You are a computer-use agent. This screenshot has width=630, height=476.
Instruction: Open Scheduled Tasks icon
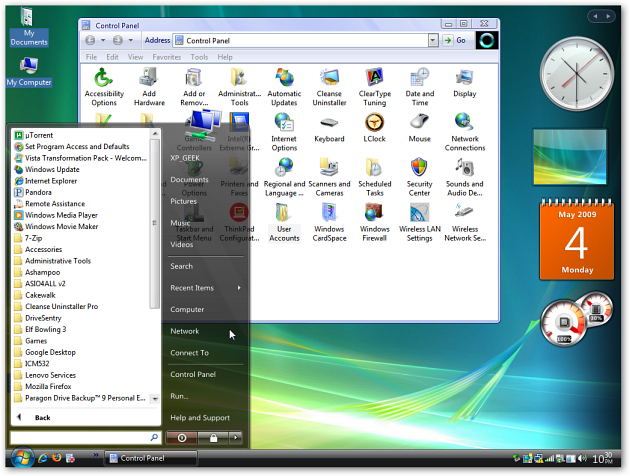click(374, 177)
